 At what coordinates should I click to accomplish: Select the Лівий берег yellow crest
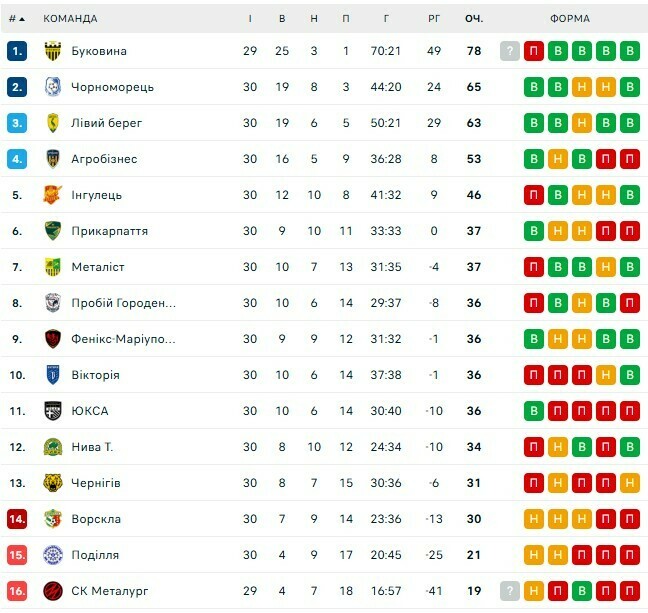click(x=53, y=123)
